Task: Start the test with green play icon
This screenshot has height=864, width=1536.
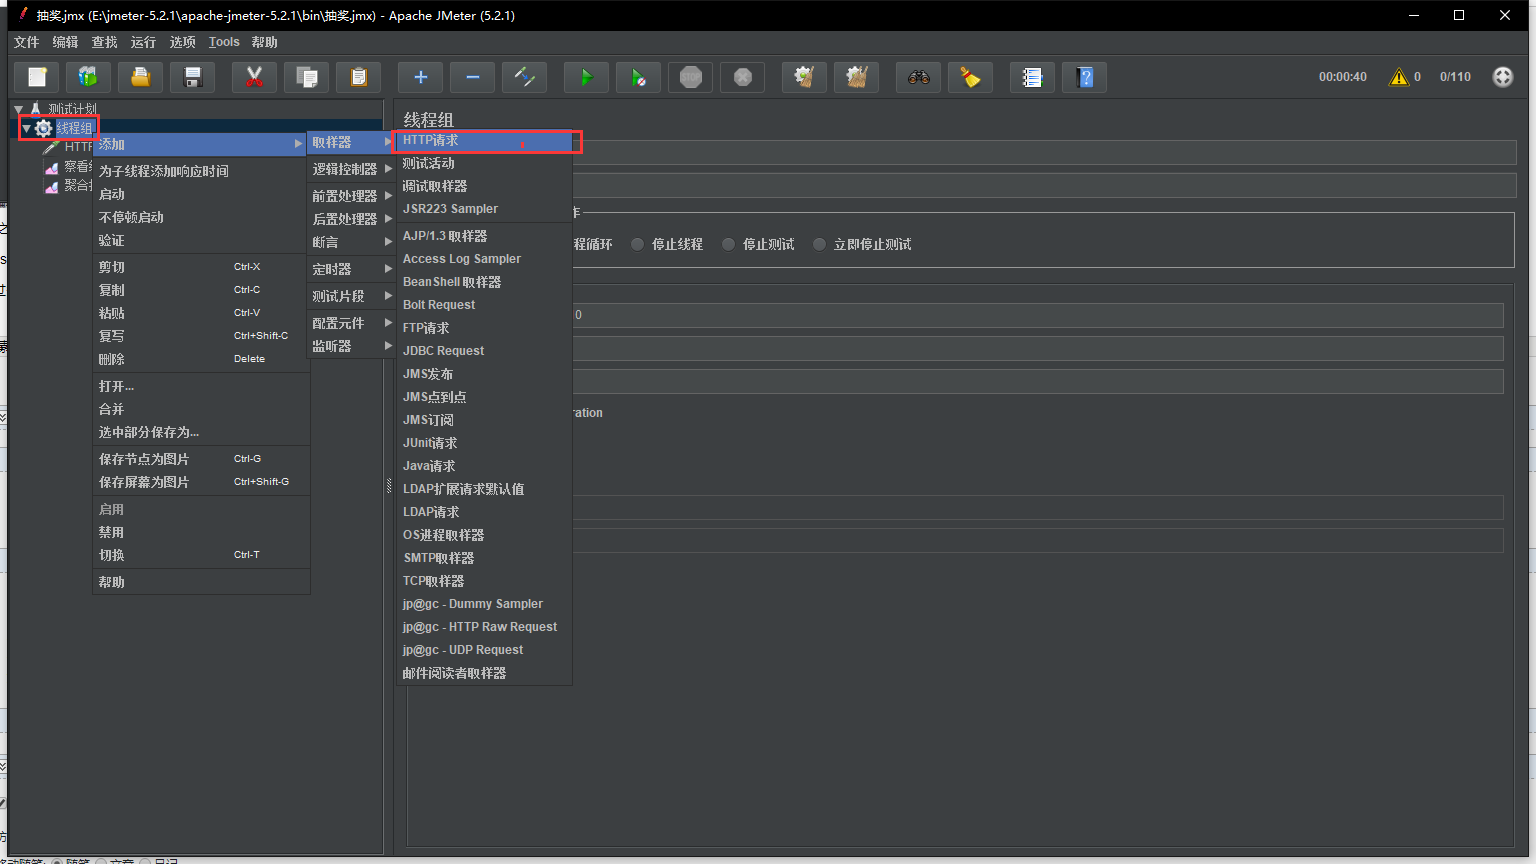Action: pyautogui.click(x=587, y=77)
